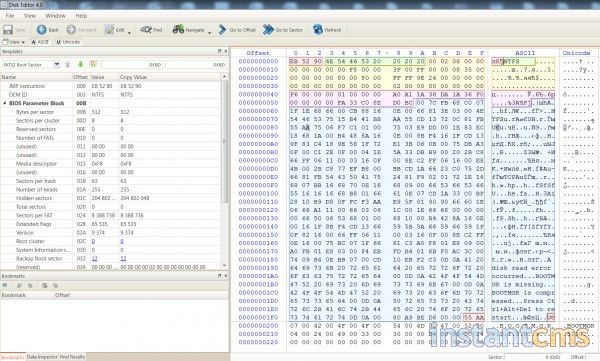Click the templates scrollbar up arrow

(x=225, y=77)
